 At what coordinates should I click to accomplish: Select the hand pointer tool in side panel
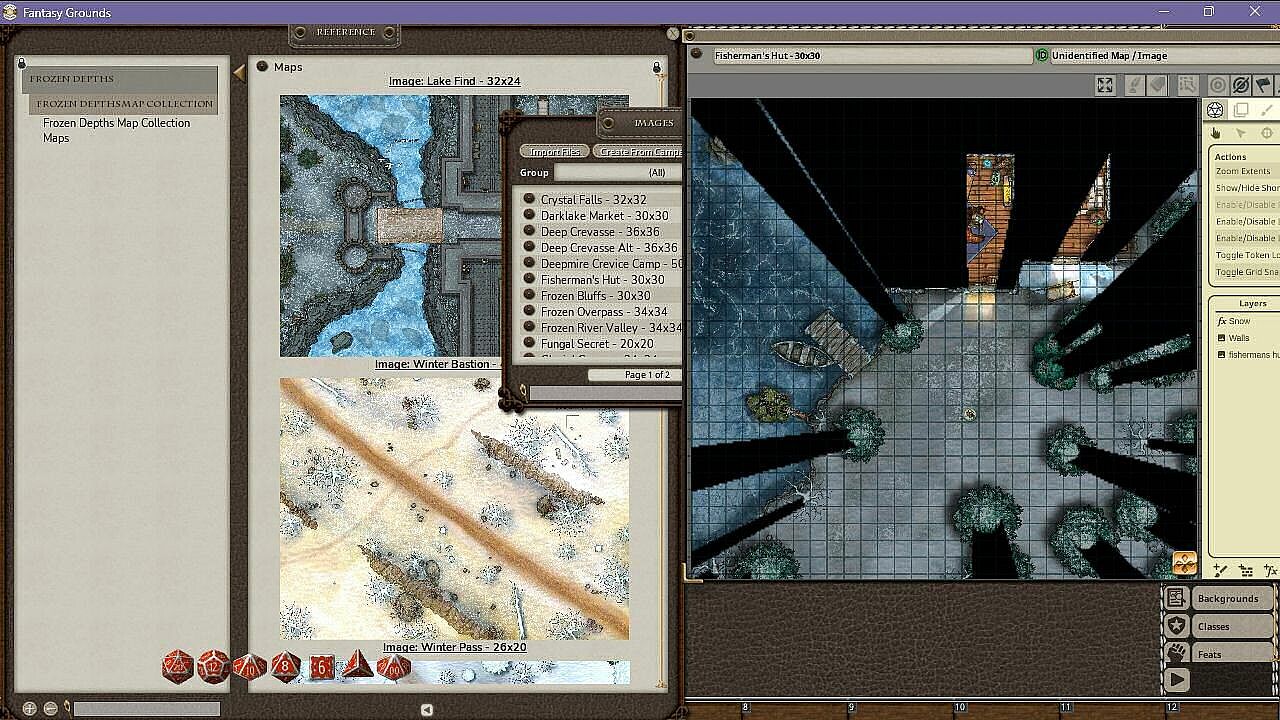coord(1216,133)
